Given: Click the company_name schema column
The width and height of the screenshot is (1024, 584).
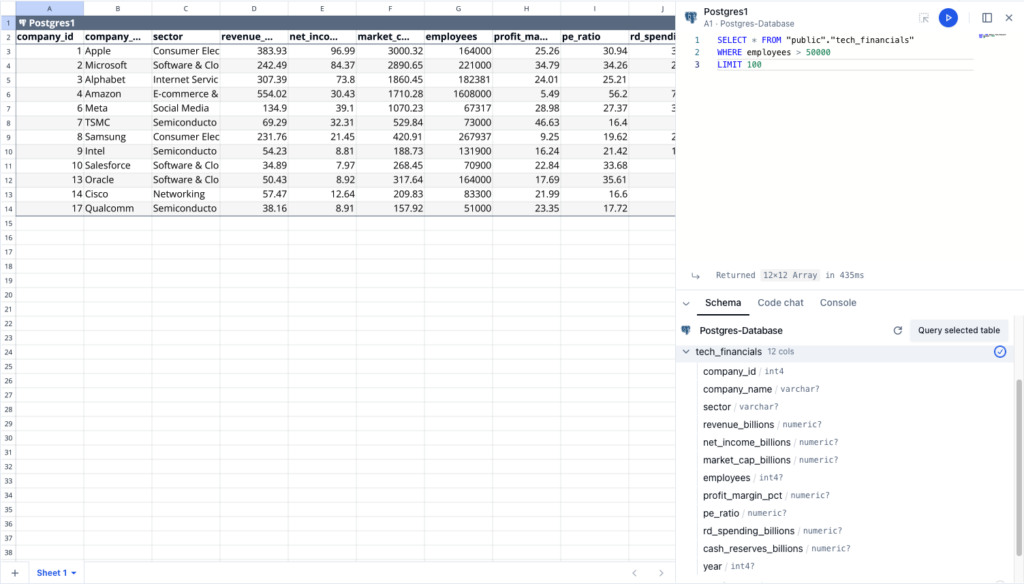Looking at the screenshot, I should click(x=761, y=389).
